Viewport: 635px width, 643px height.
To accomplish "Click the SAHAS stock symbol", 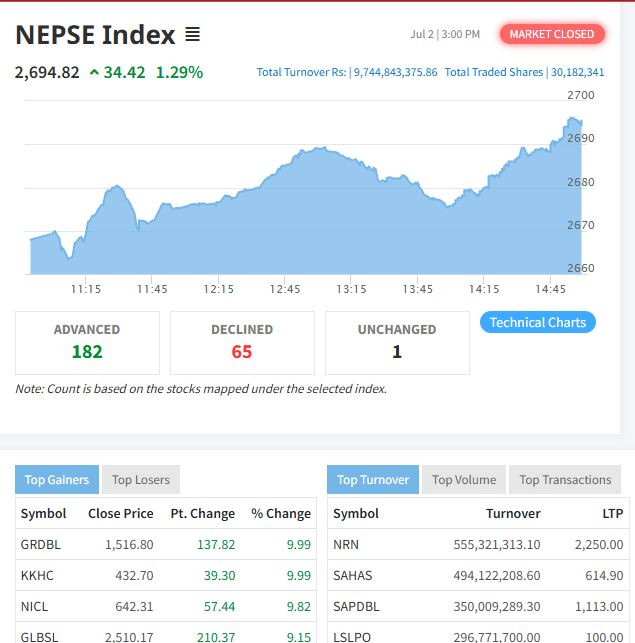I will tap(352, 576).
